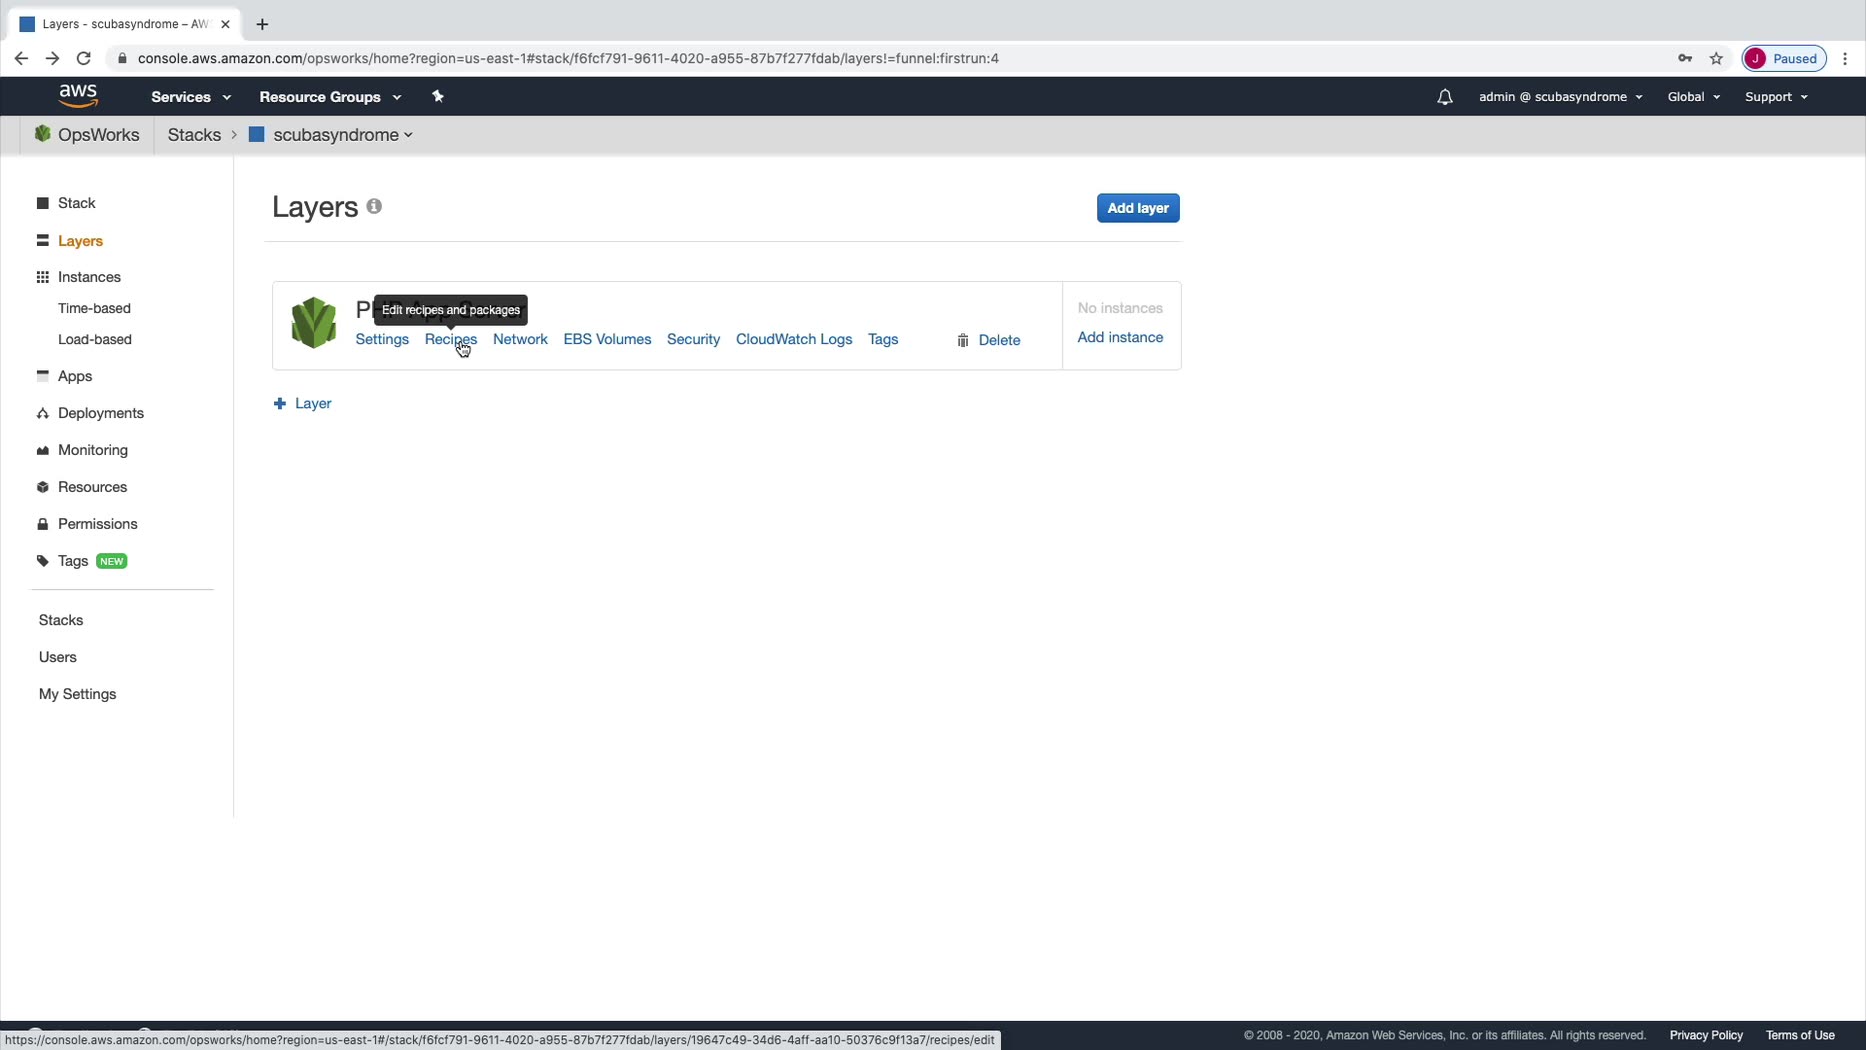Open the Terms of Use link
This screenshot has width=1866, height=1050.
pyautogui.click(x=1800, y=1035)
